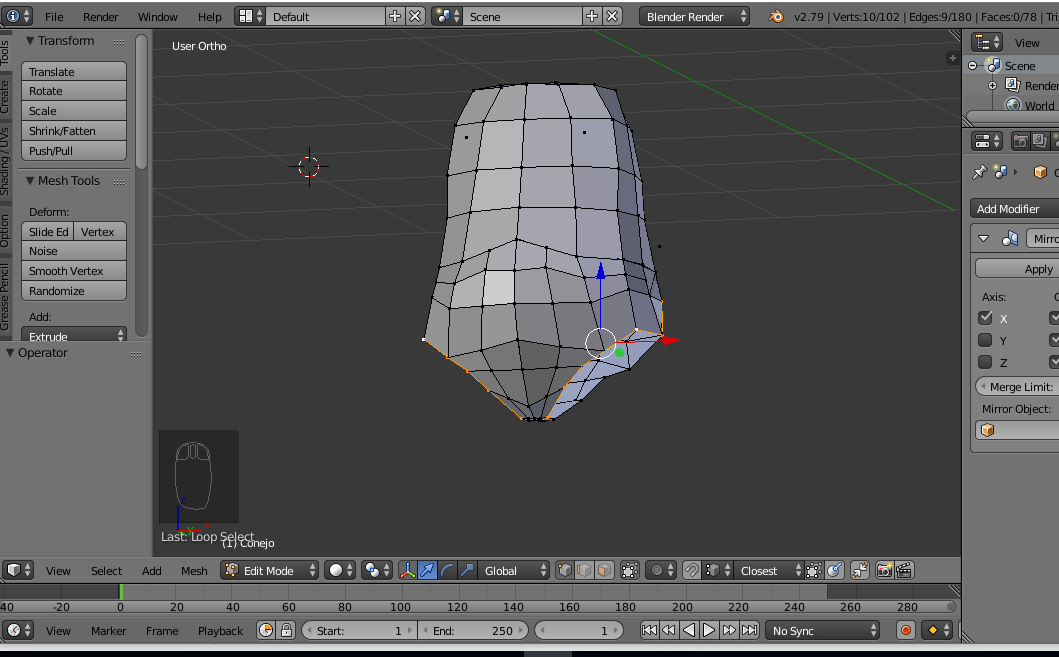
Task: Open the Properties editor type selector
Action: coord(987,141)
